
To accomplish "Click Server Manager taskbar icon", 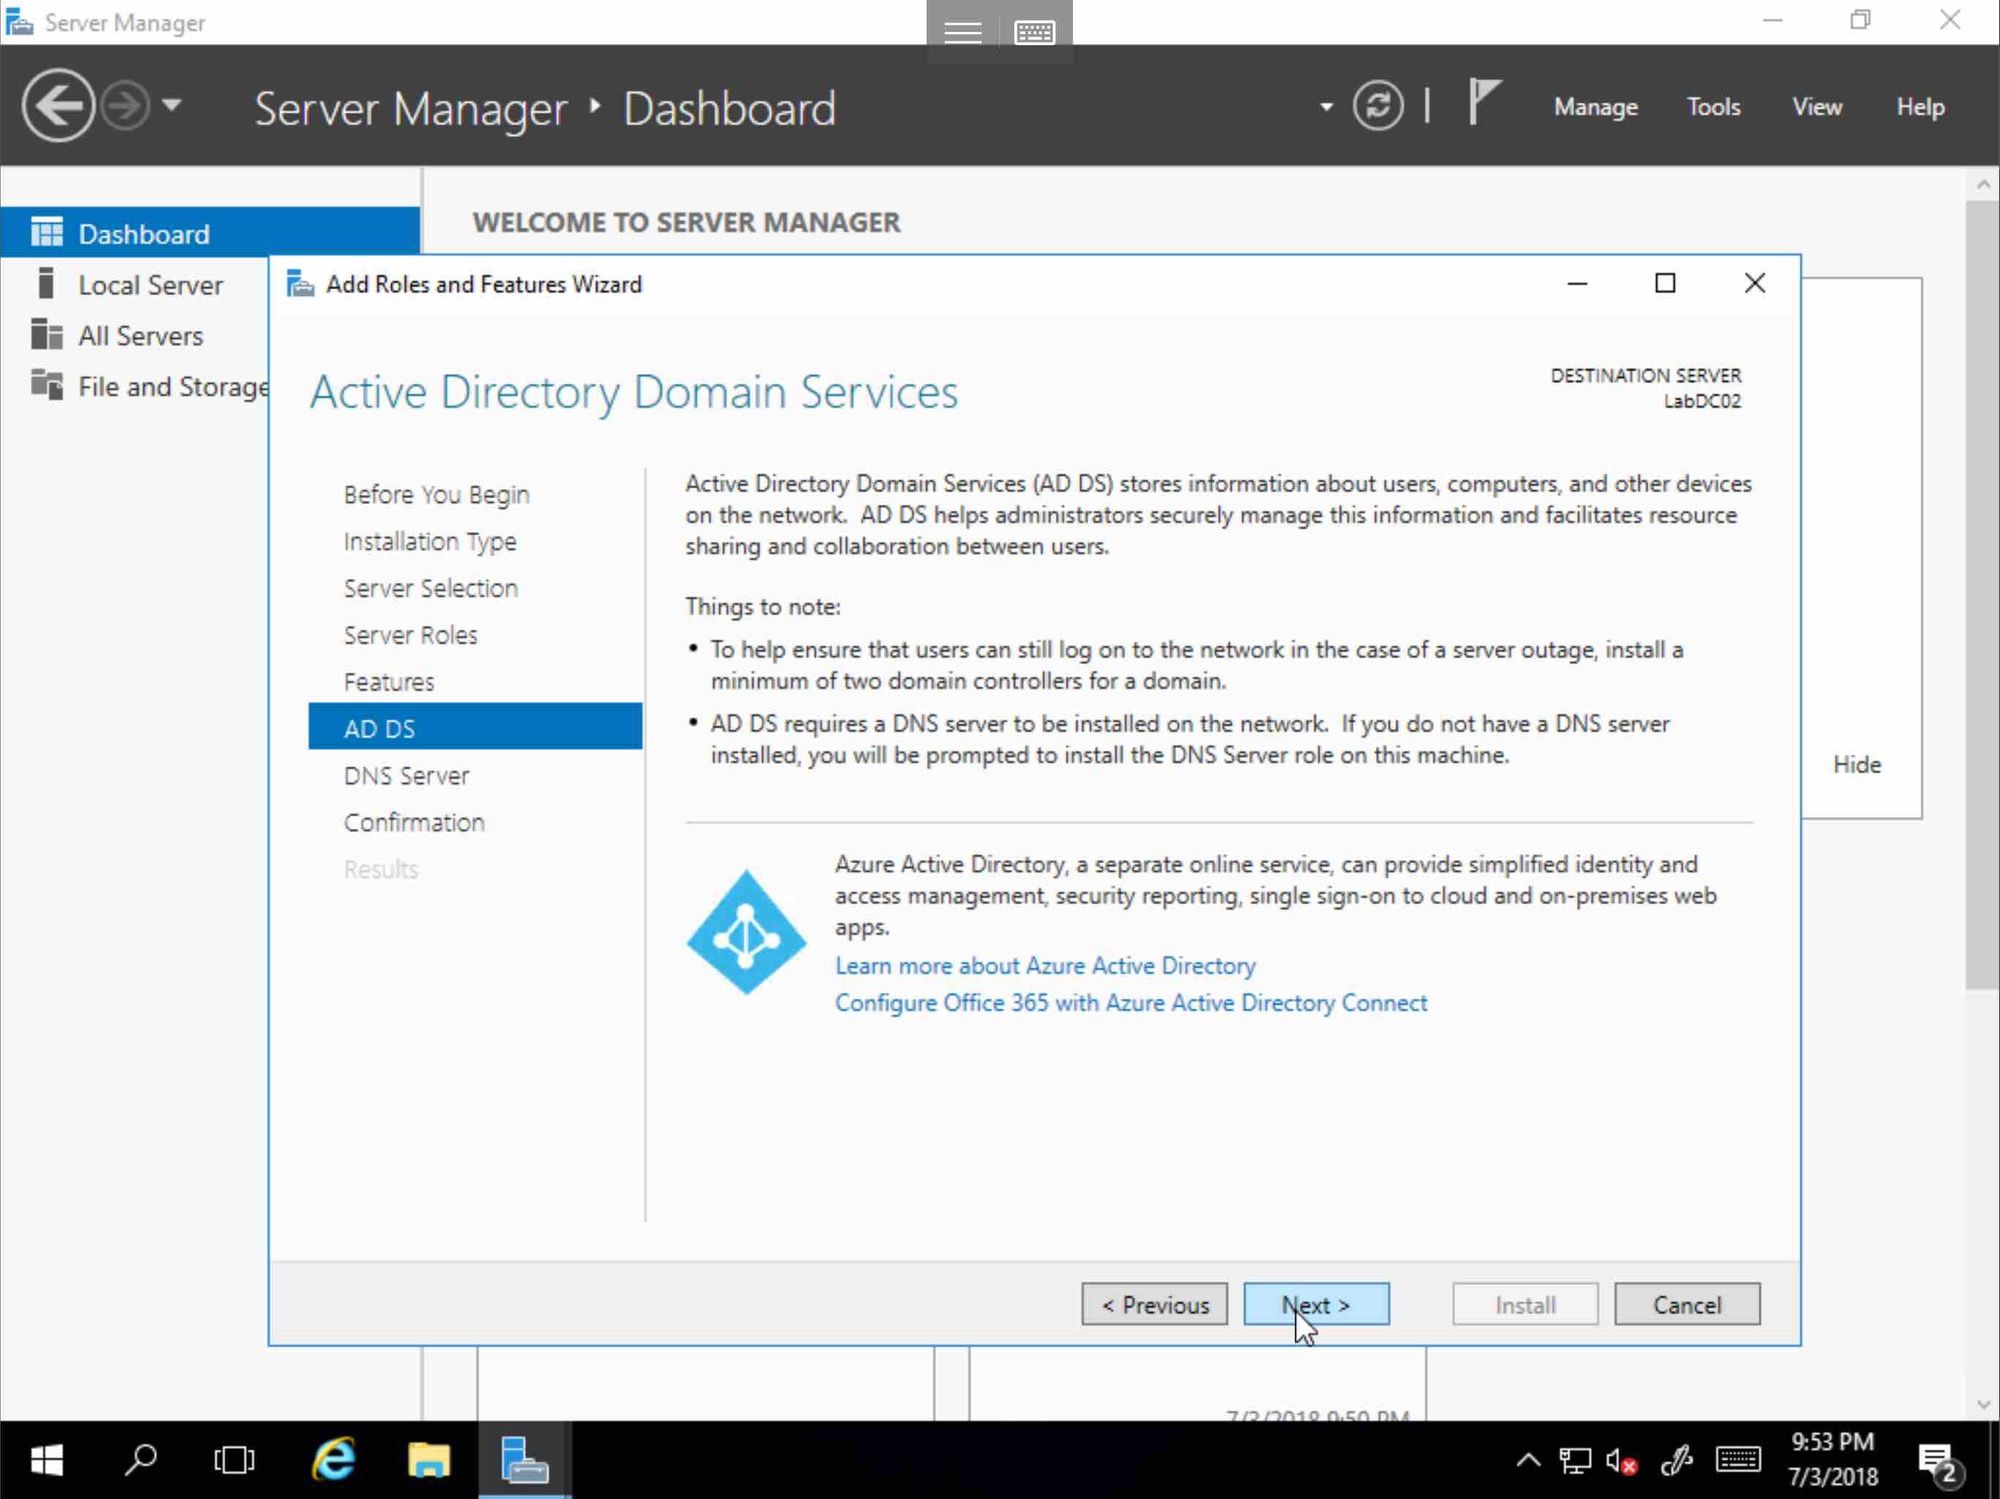I will click(x=524, y=1461).
